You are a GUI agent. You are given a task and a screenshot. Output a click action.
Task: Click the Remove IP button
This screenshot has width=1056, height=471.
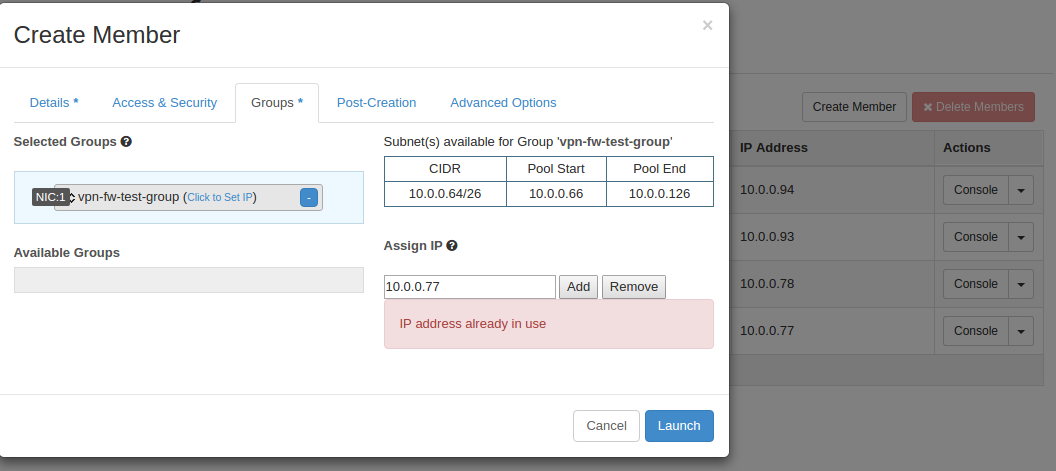(x=634, y=286)
